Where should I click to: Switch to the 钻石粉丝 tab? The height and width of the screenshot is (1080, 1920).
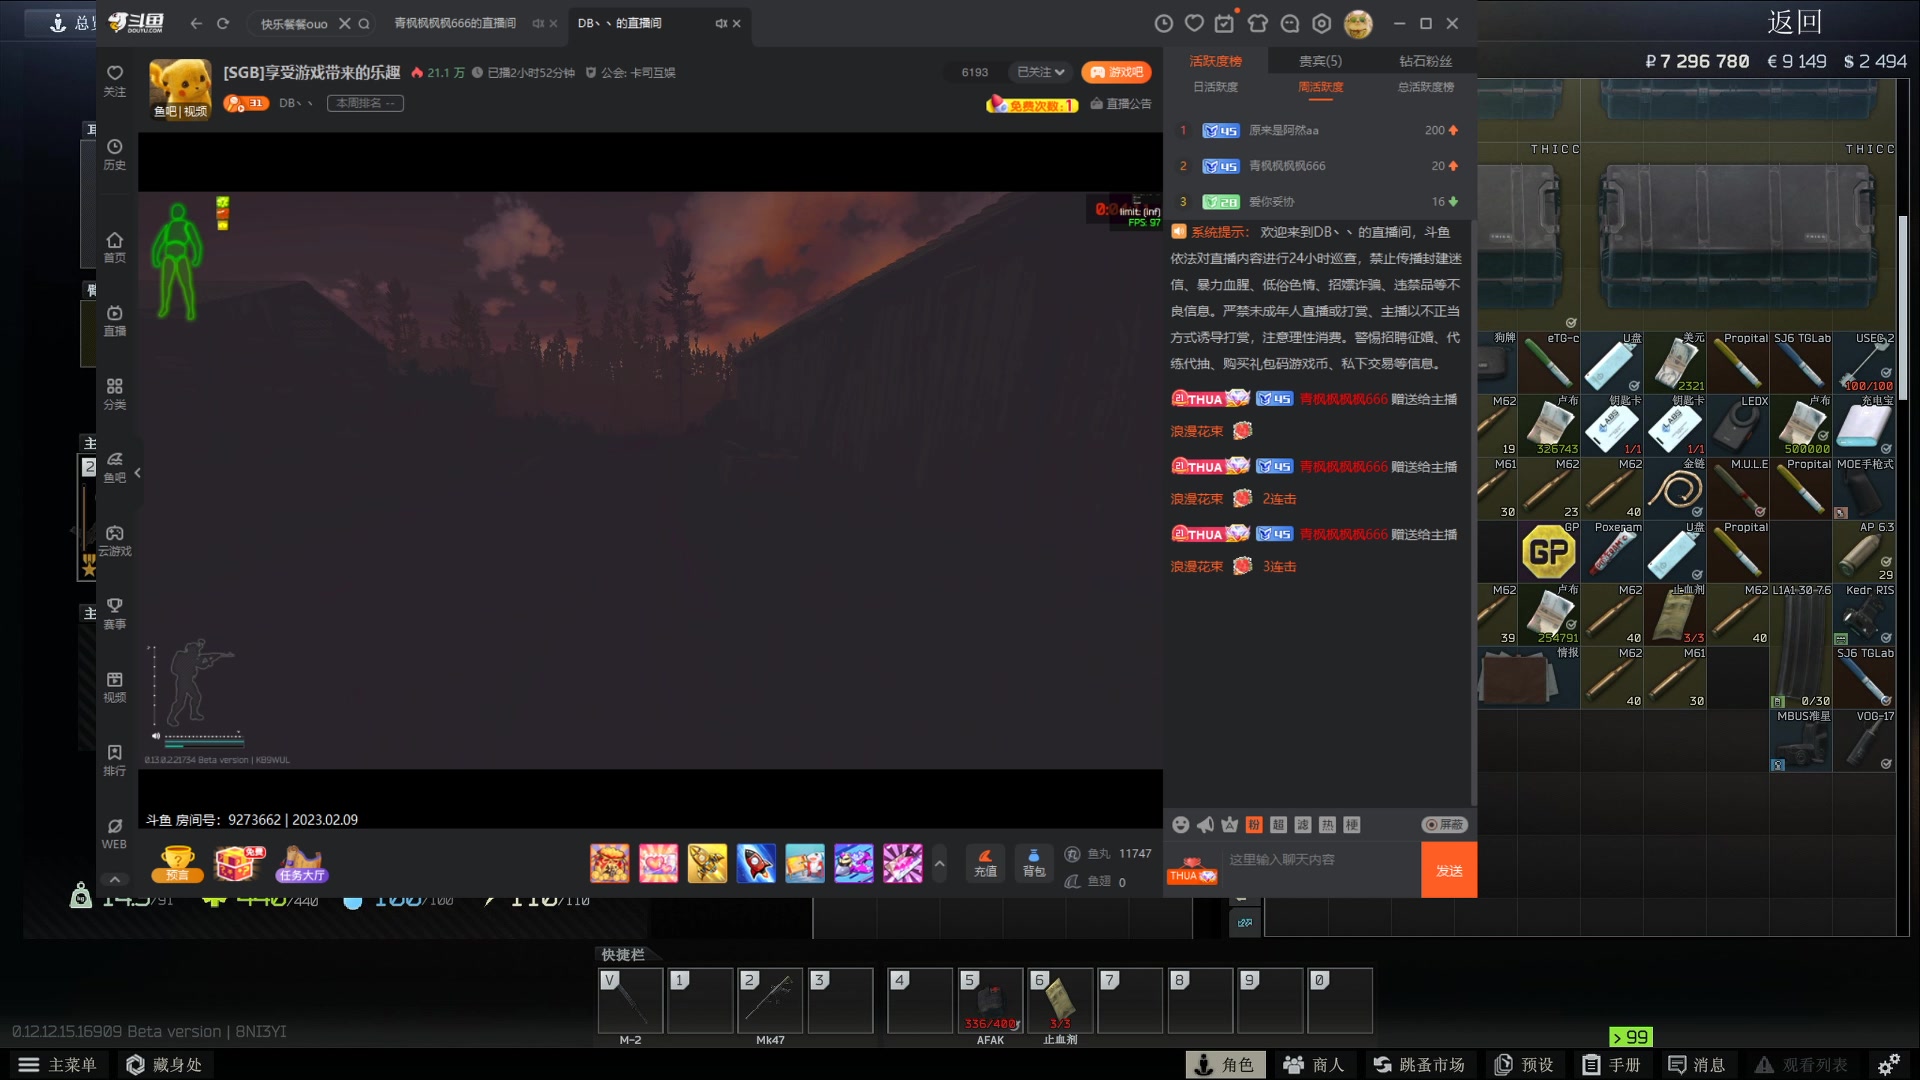point(1425,61)
